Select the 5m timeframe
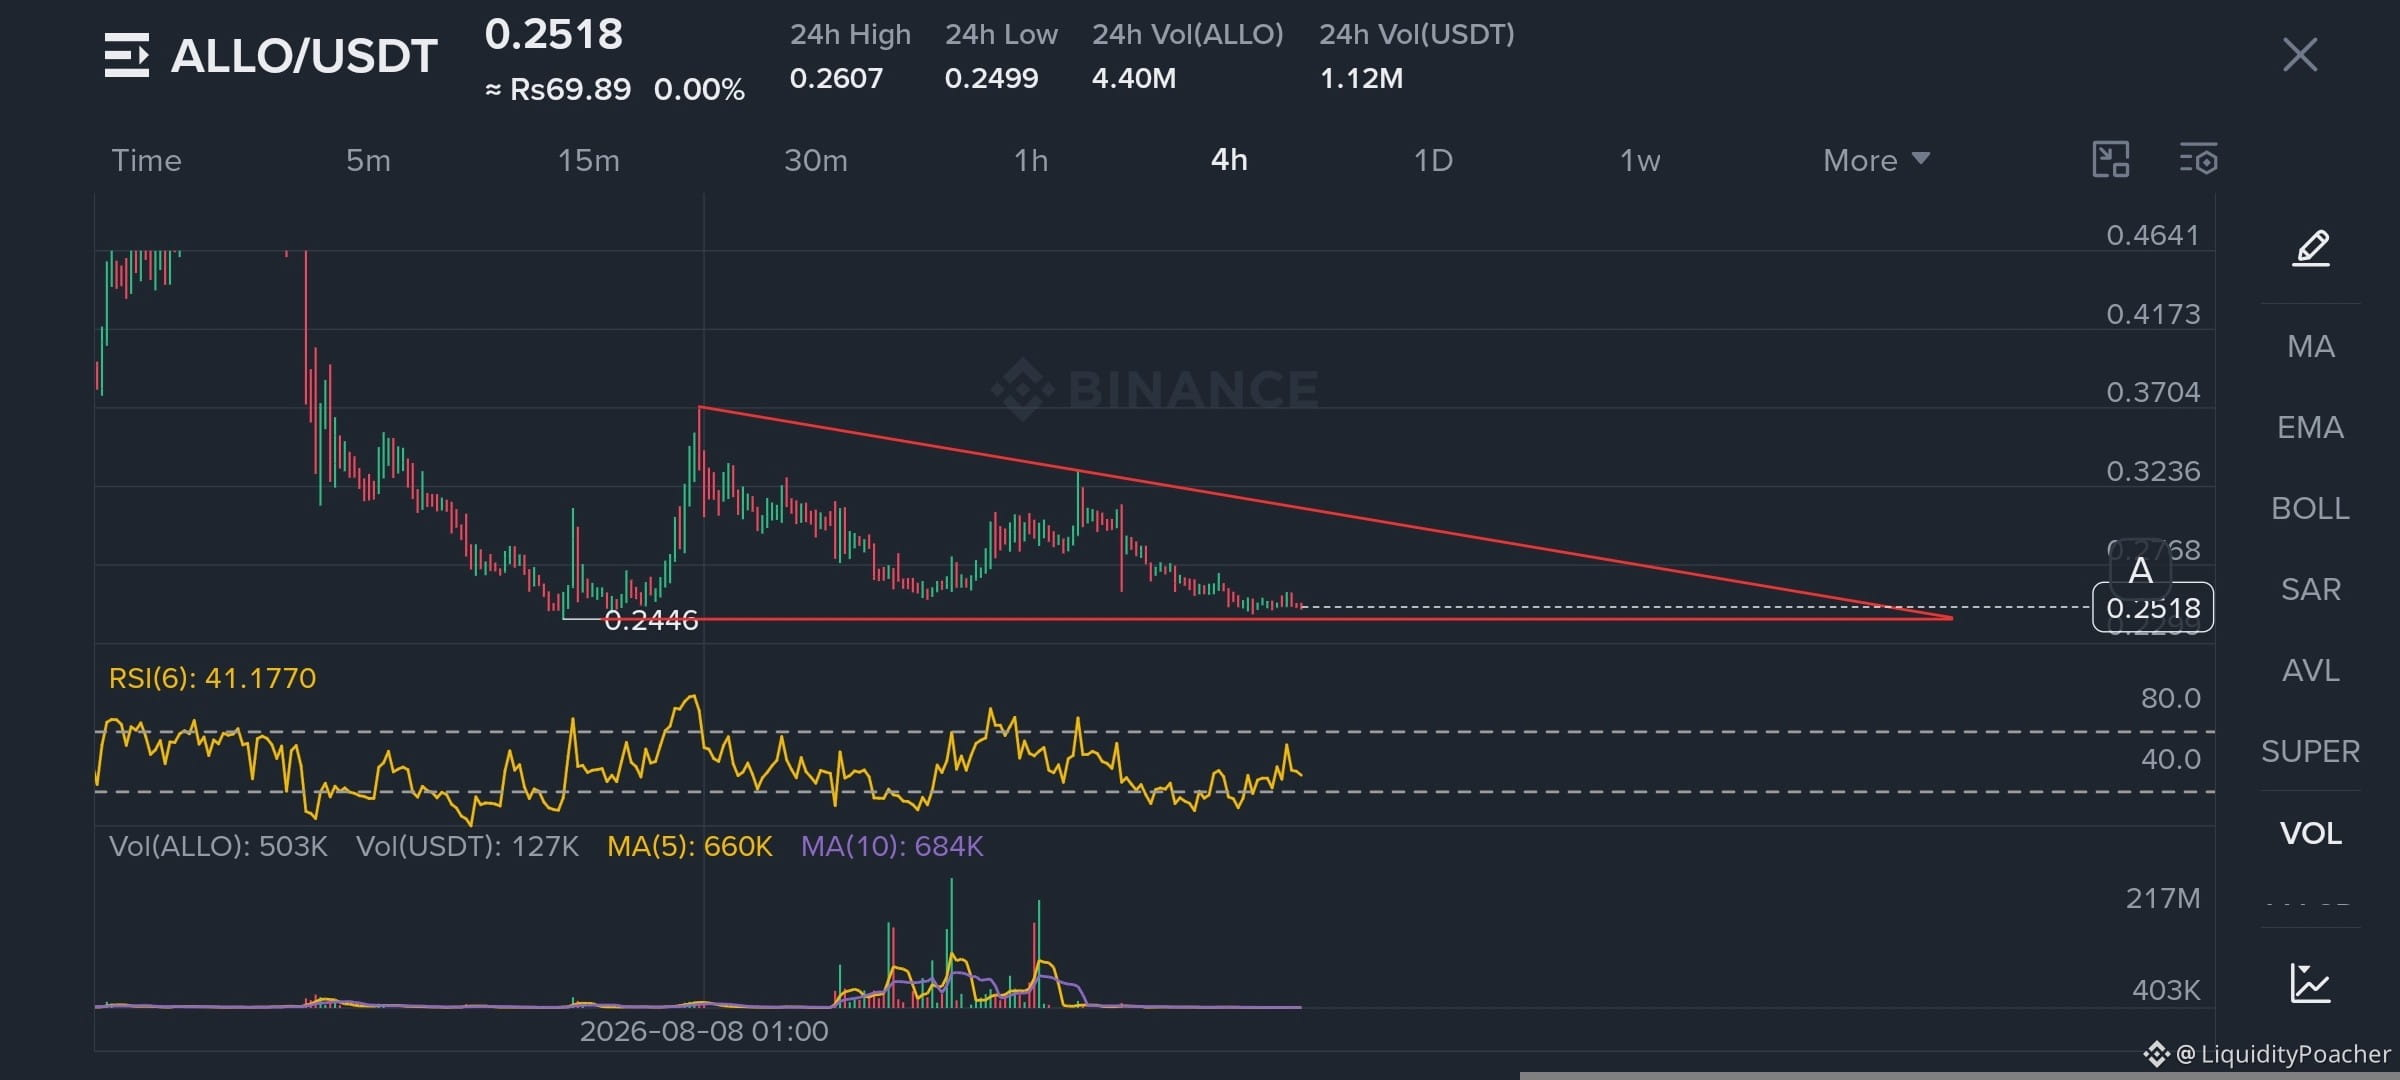This screenshot has height=1080, width=2400. coord(368,160)
